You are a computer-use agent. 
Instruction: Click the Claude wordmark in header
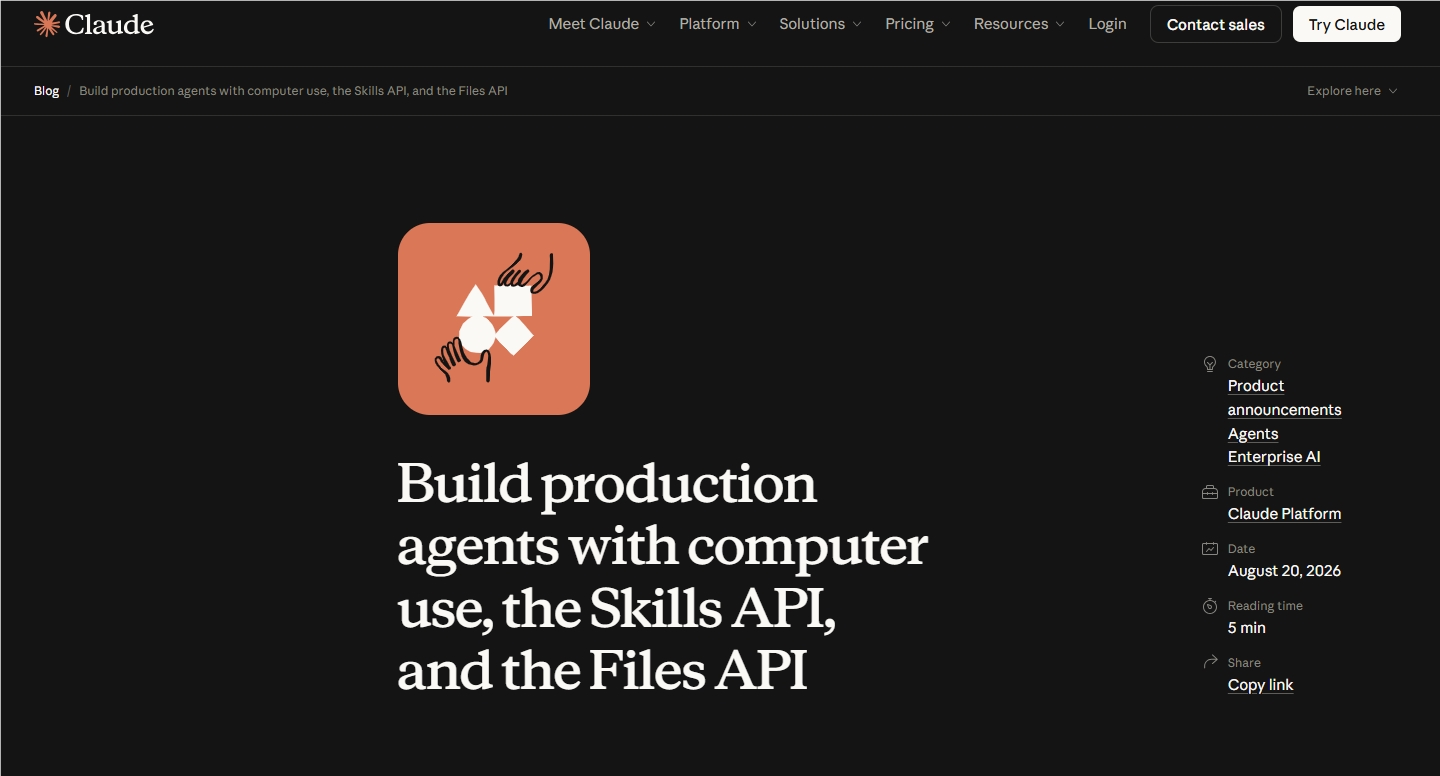[x=109, y=24]
